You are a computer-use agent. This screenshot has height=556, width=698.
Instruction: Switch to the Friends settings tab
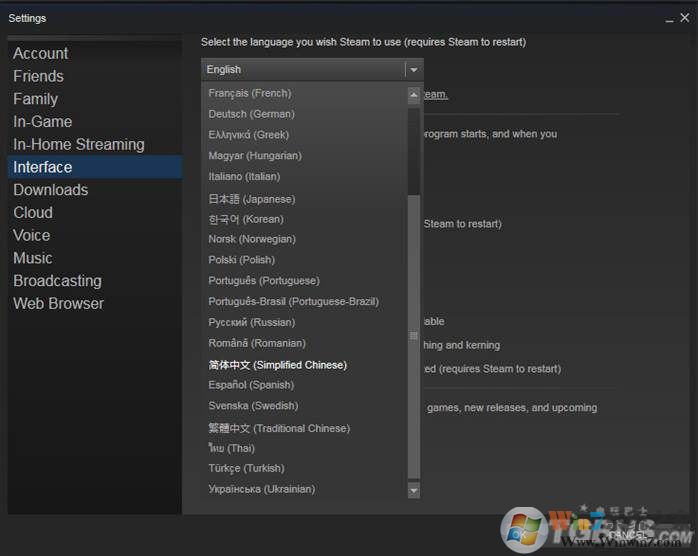[38, 76]
